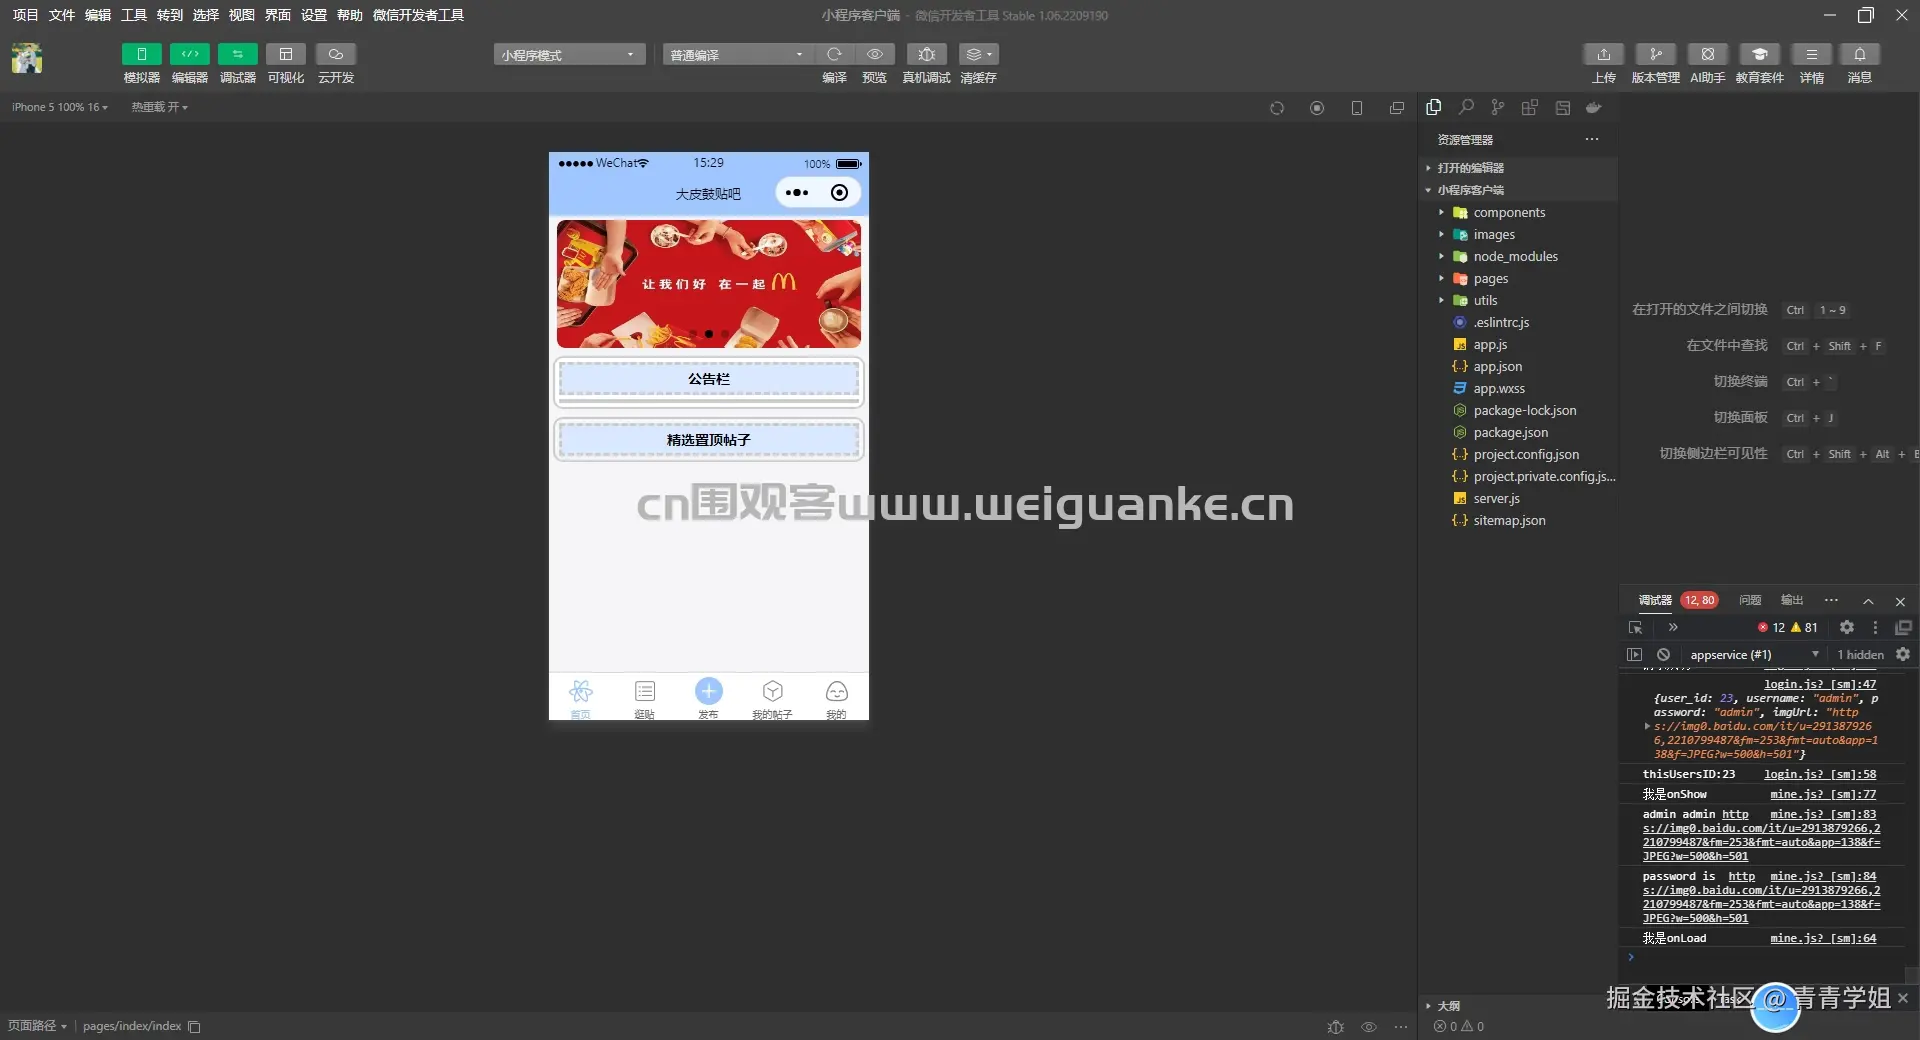Switch to the 问题 problems tab

click(1750, 600)
